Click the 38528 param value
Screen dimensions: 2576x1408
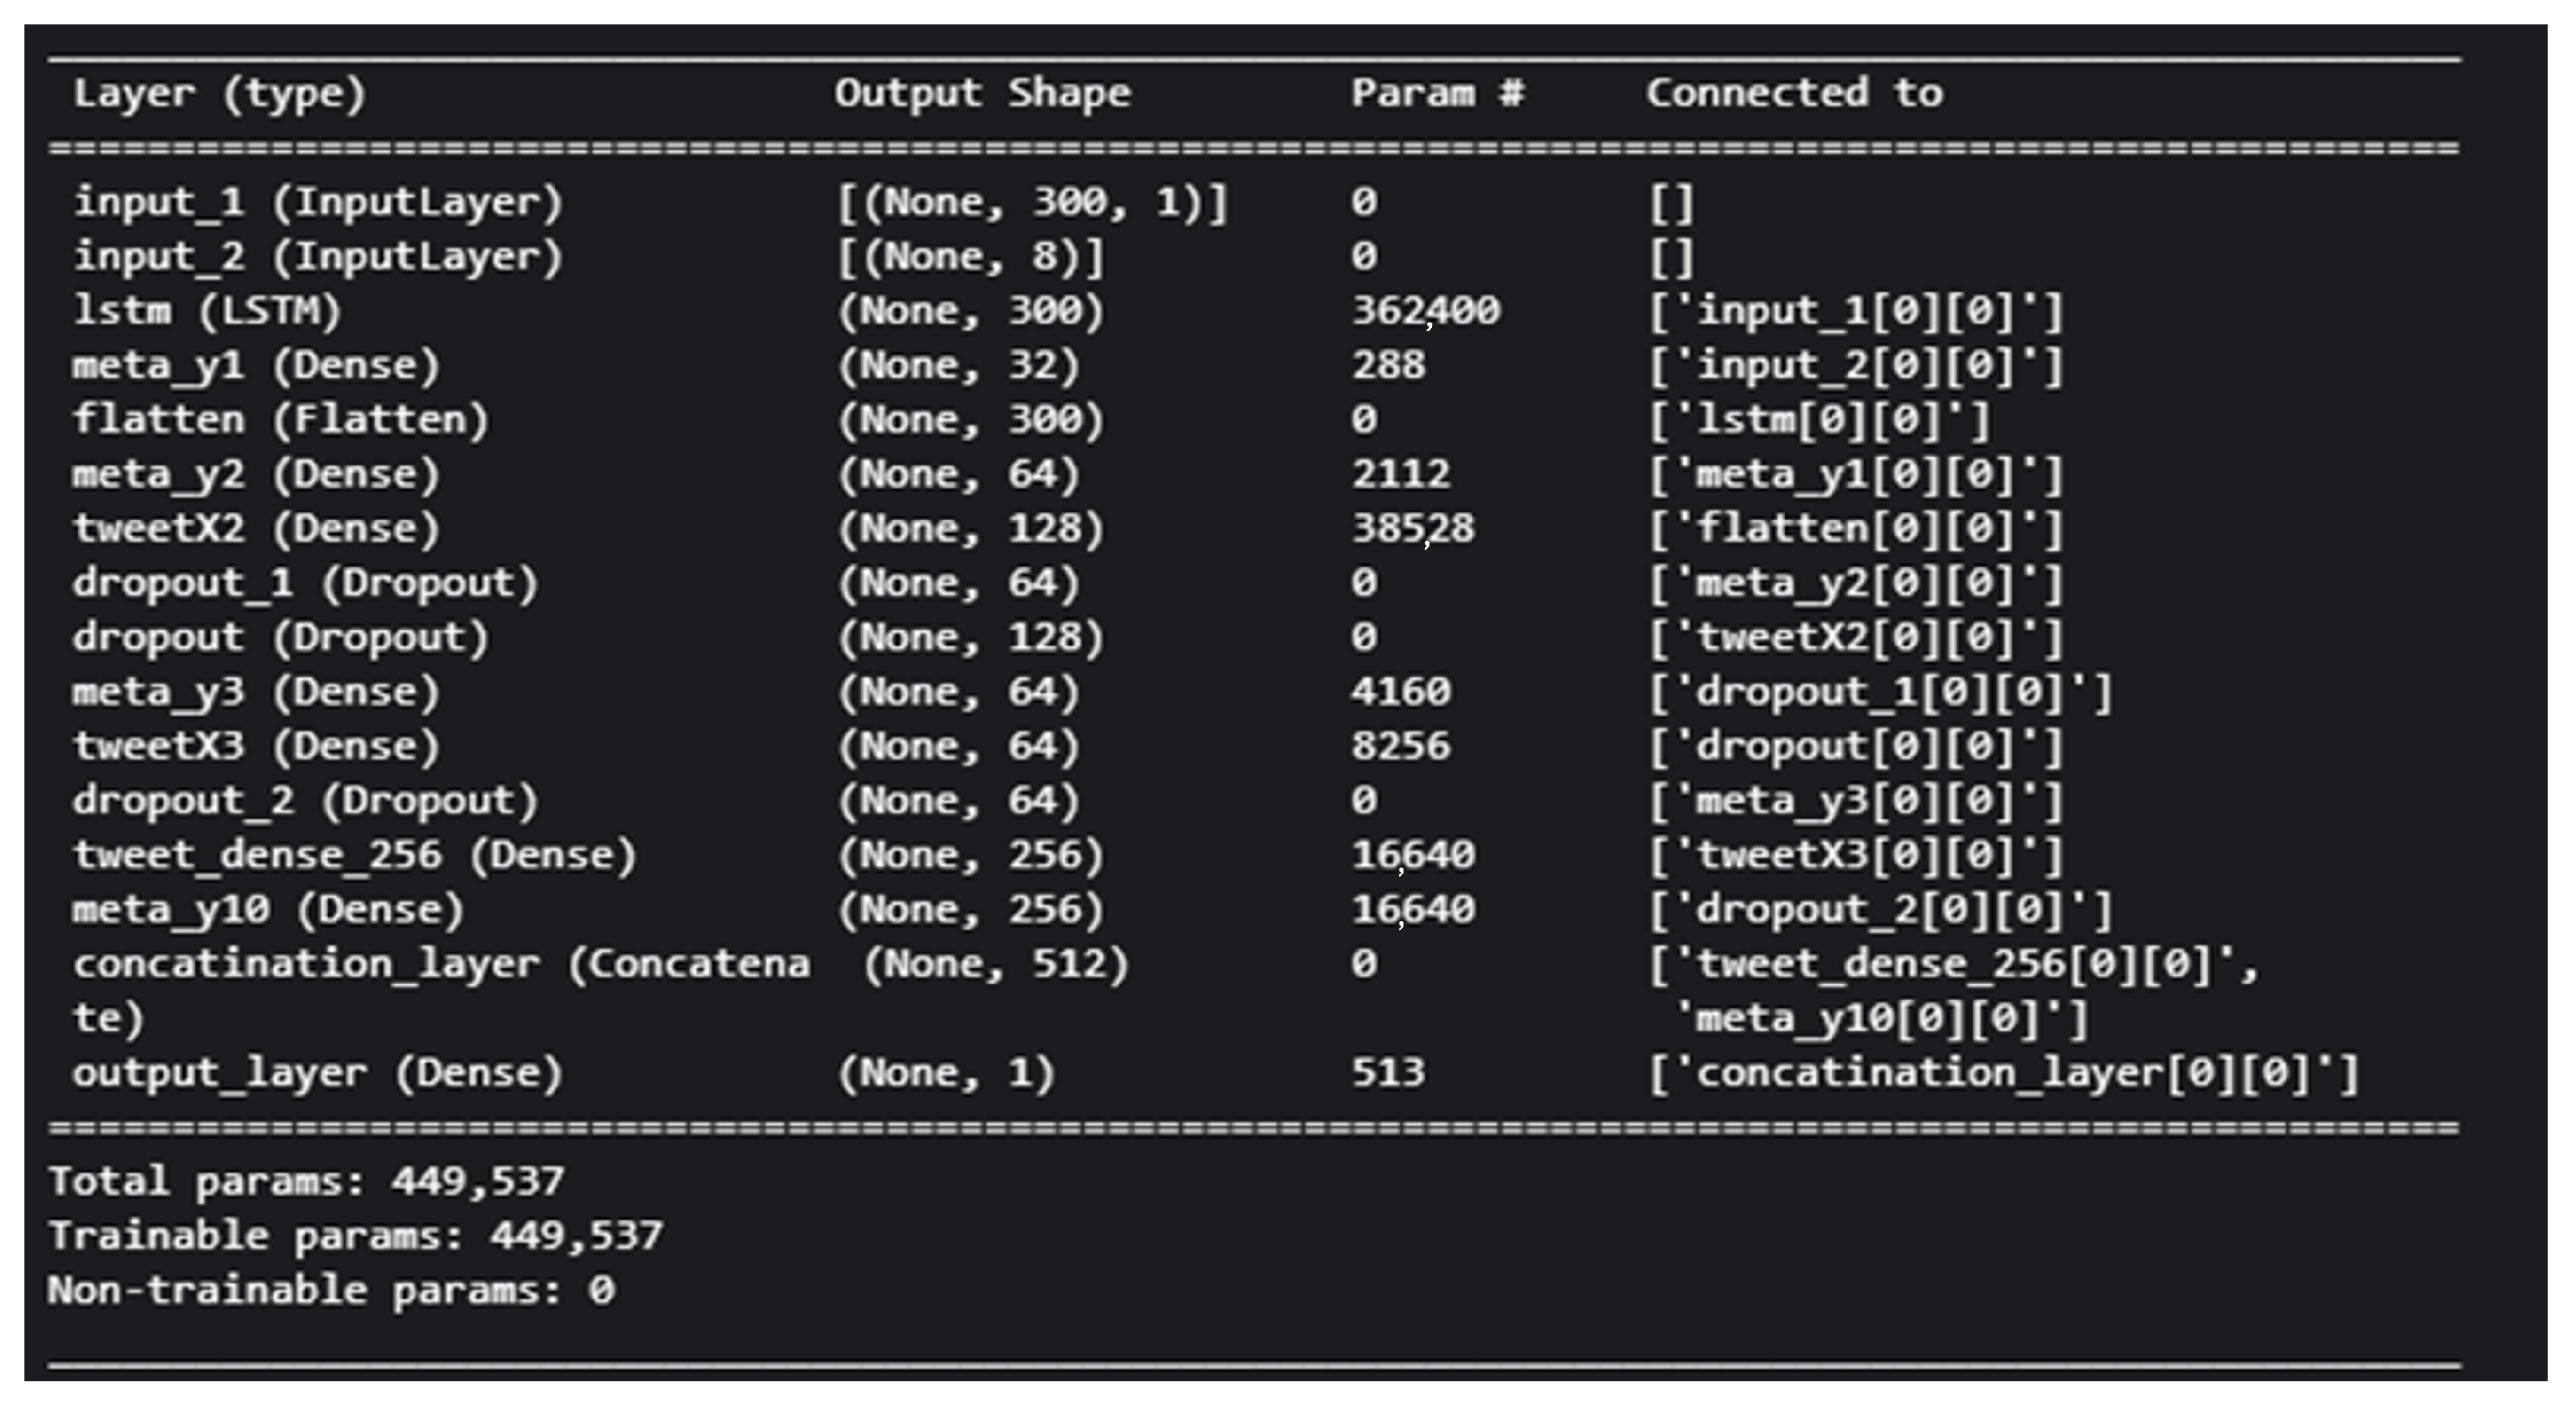click(1412, 529)
